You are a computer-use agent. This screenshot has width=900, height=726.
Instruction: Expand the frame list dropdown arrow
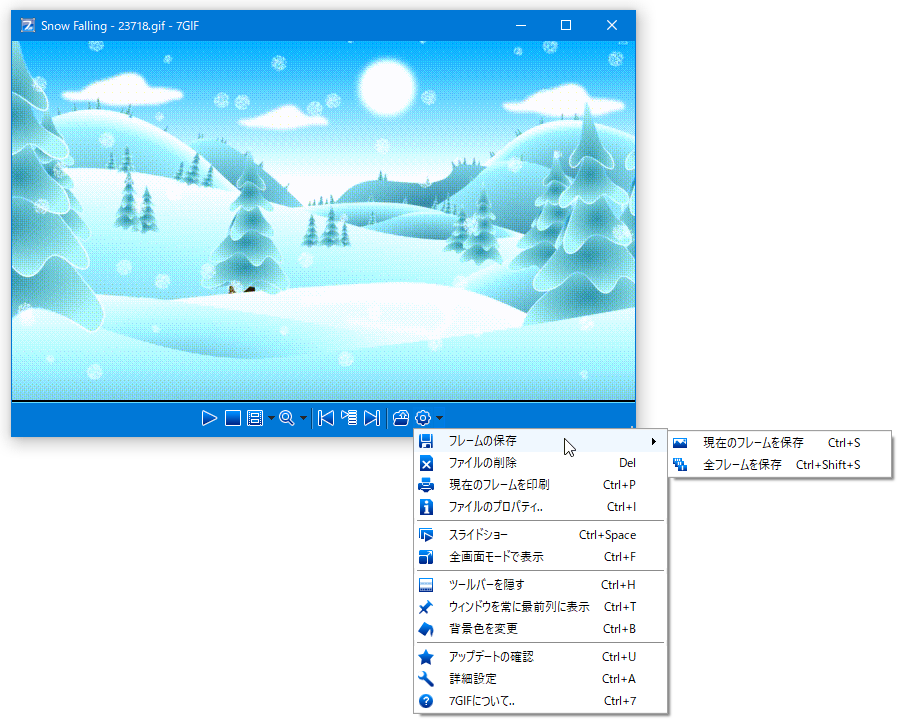pyautogui.click(x=271, y=418)
